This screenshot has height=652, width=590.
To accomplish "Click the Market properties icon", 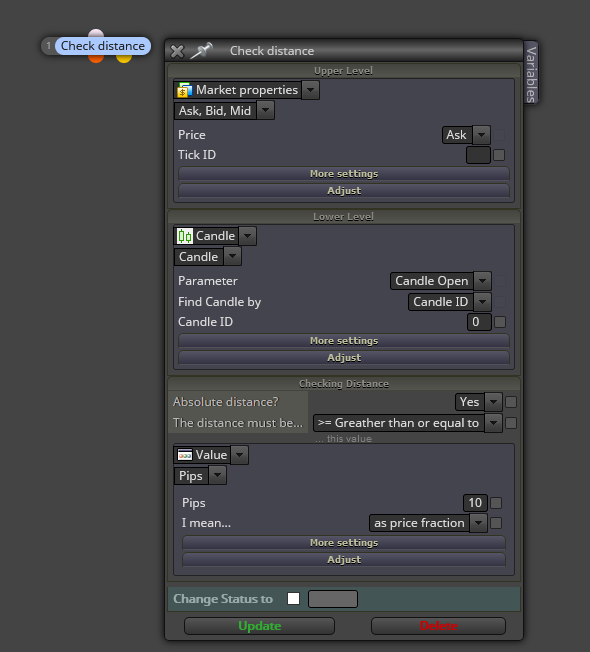I will tap(184, 90).
